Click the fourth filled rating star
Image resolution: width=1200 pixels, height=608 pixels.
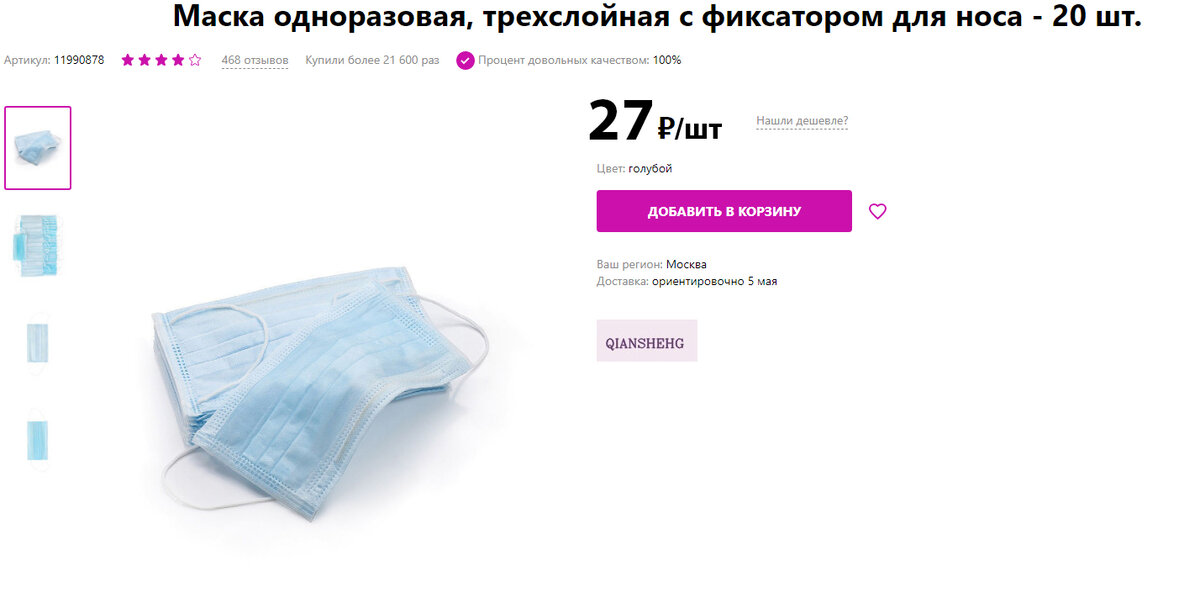click(x=178, y=60)
